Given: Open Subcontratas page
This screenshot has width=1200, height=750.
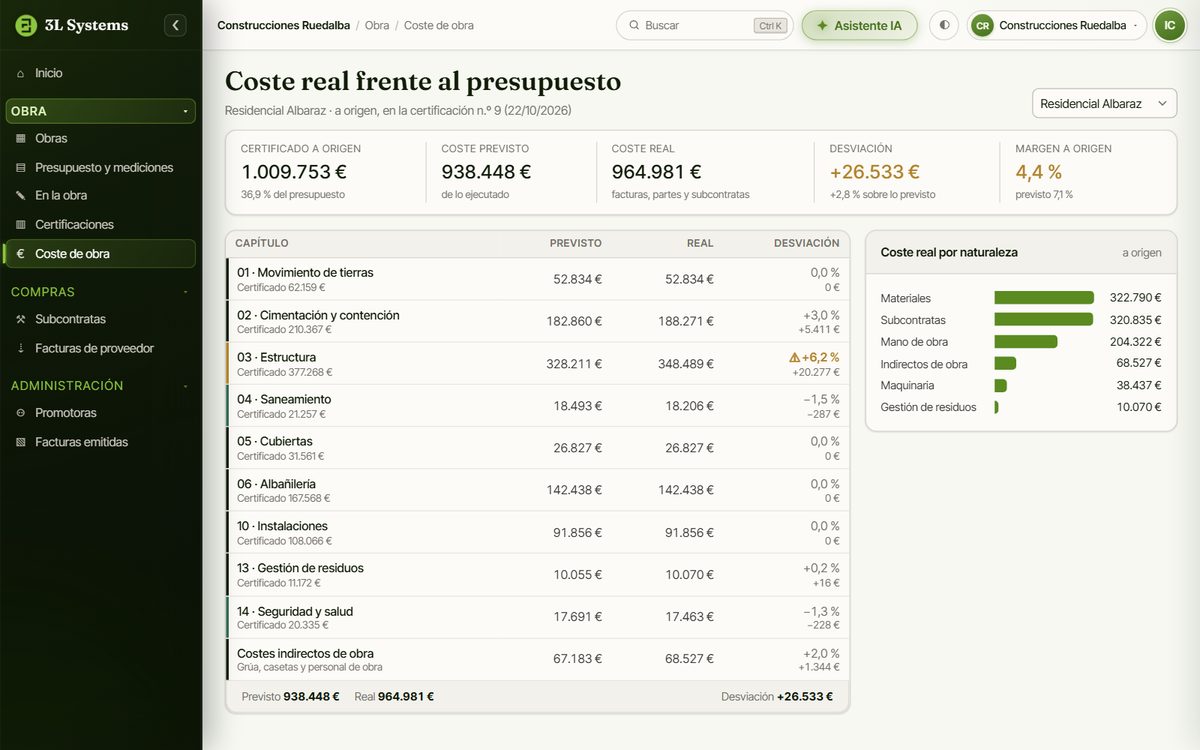Looking at the screenshot, I should point(100,319).
